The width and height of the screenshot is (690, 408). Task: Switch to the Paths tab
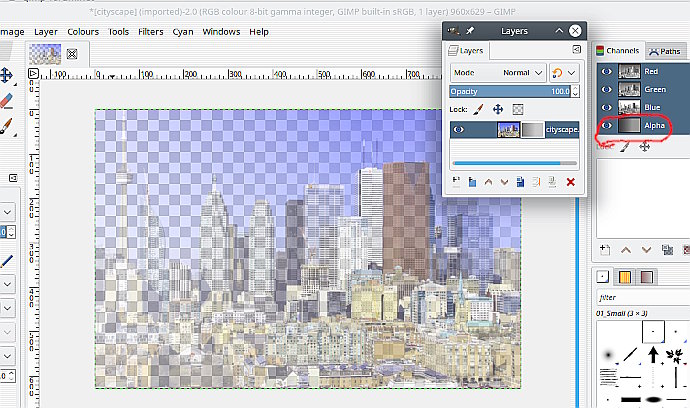pyautogui.click(x=665, y=51)
